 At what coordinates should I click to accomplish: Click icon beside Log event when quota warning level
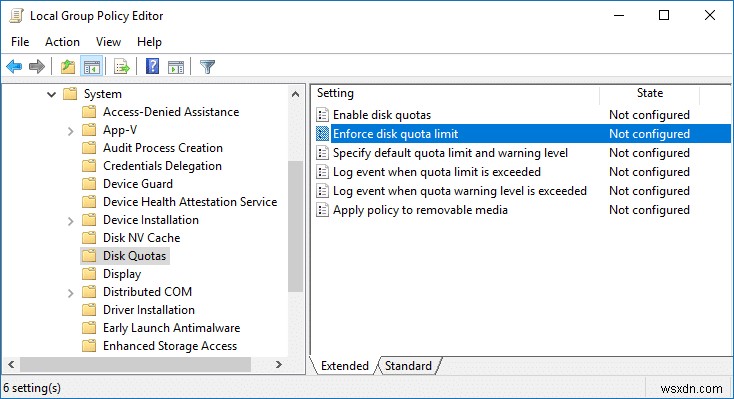tap(323, 191)
